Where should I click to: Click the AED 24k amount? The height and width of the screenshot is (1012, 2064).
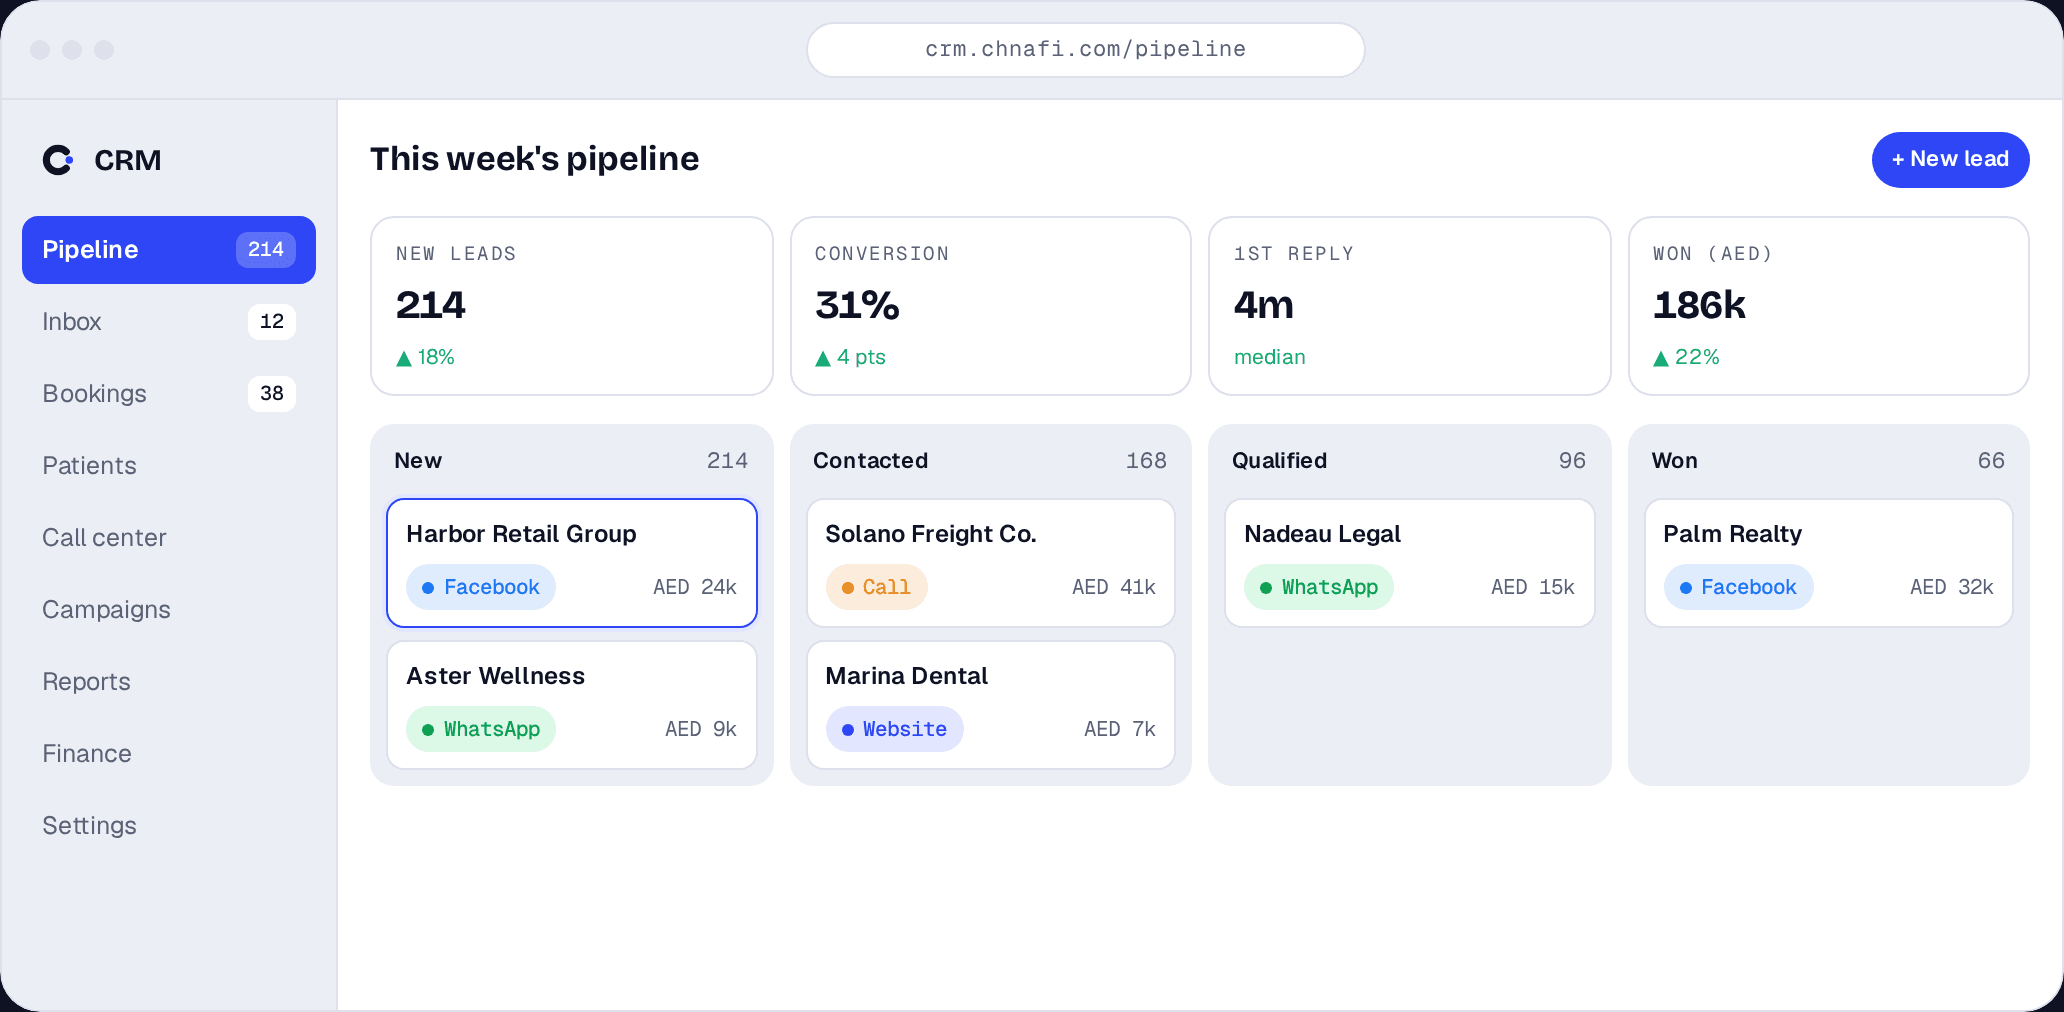click(x=695, y=587)
